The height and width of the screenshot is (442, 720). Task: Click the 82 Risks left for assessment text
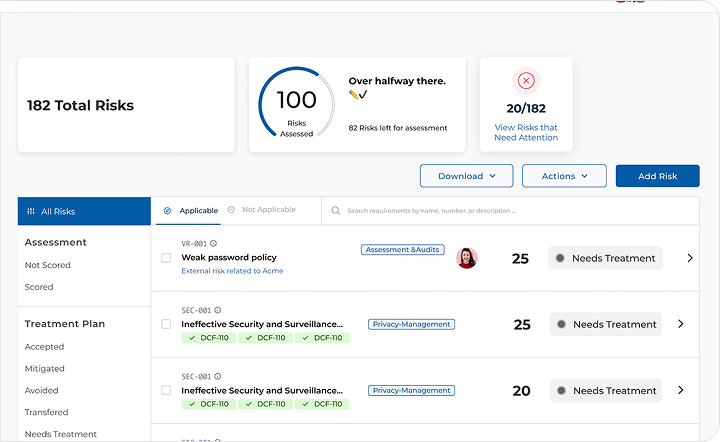coord(398,128)
